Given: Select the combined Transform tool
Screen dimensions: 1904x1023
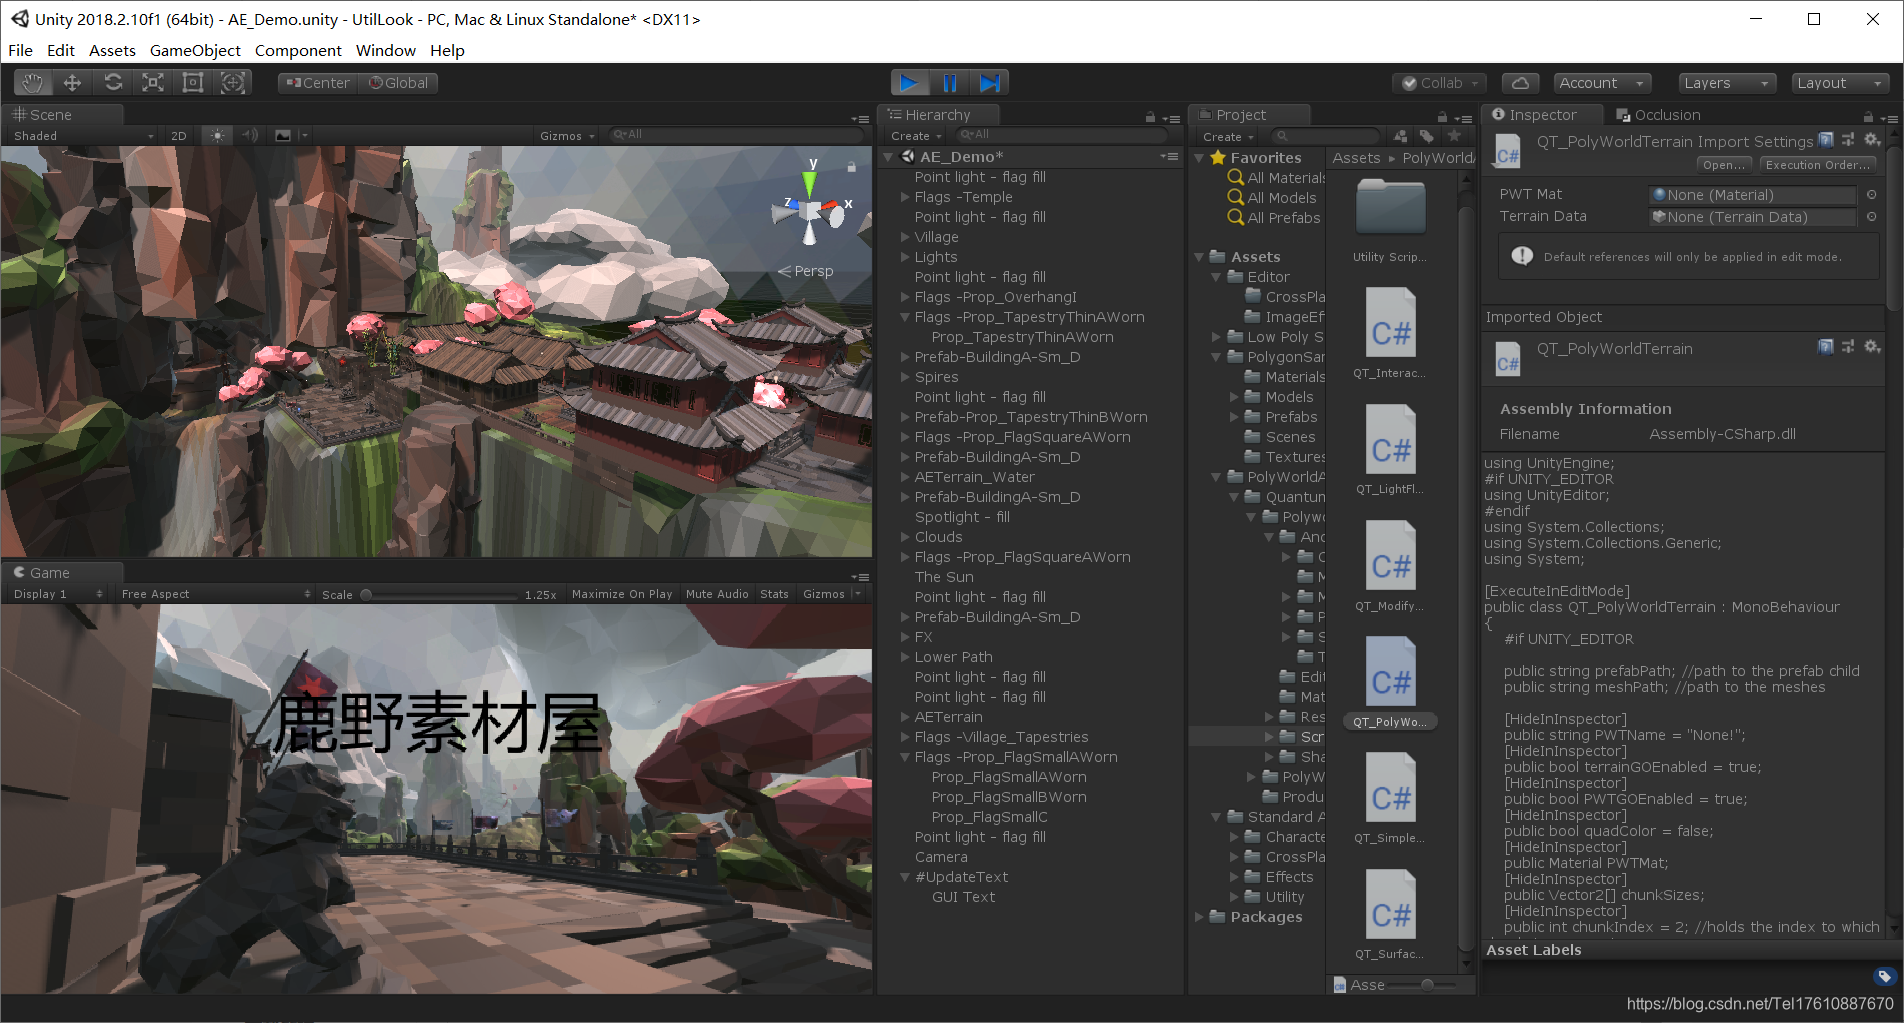Looking at the screenshot, I should click(x=233, y=83).
